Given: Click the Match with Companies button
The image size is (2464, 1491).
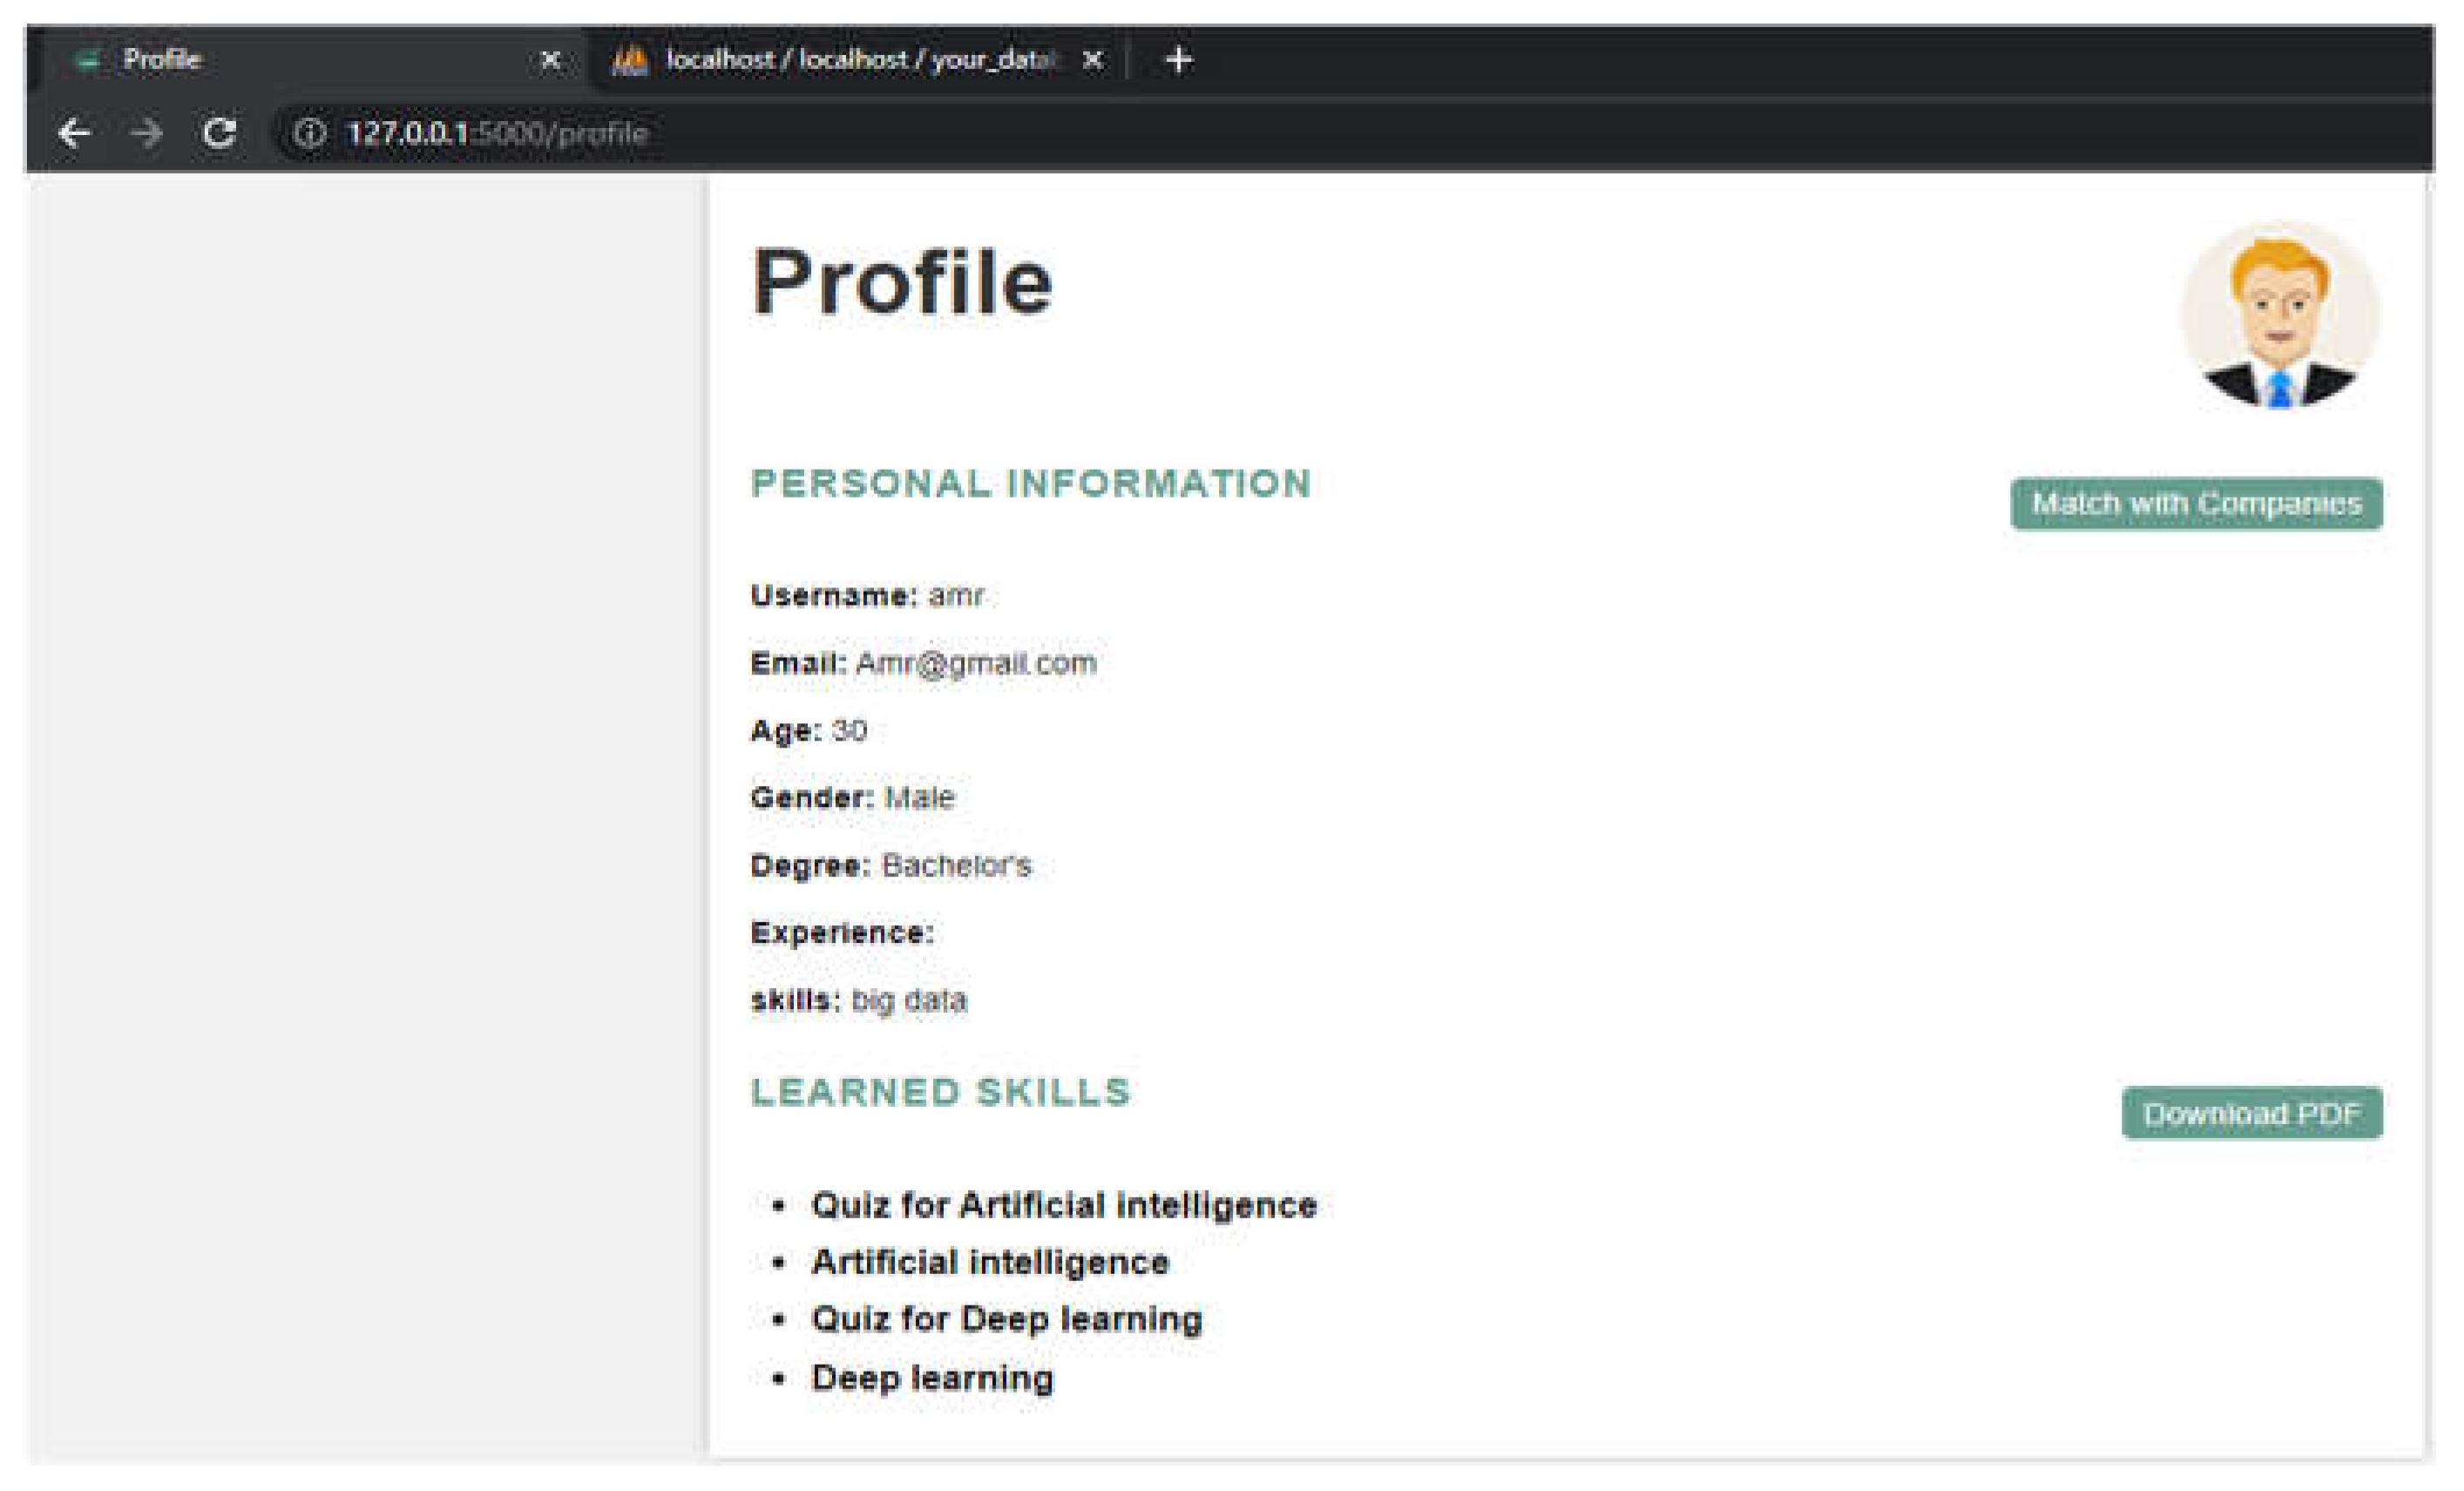Looking at the screenshot, I should [x=2197, y=504].
